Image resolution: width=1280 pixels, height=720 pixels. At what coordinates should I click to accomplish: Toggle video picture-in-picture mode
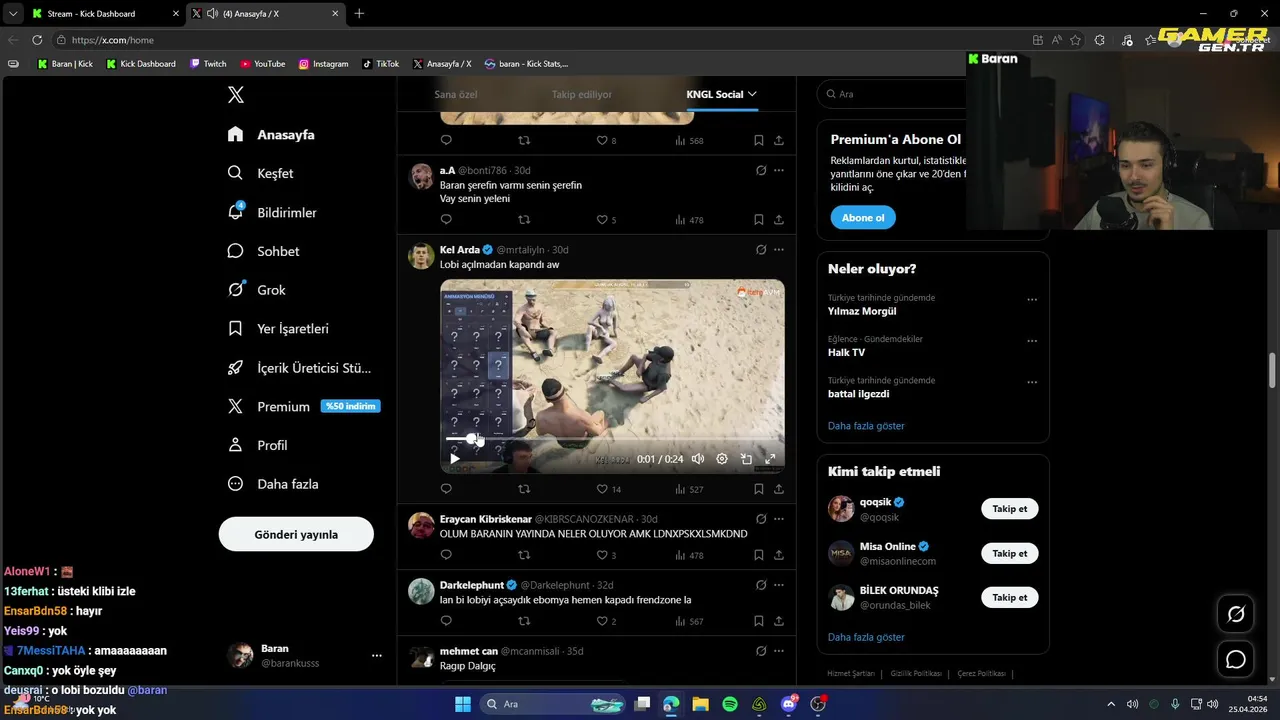746,459
